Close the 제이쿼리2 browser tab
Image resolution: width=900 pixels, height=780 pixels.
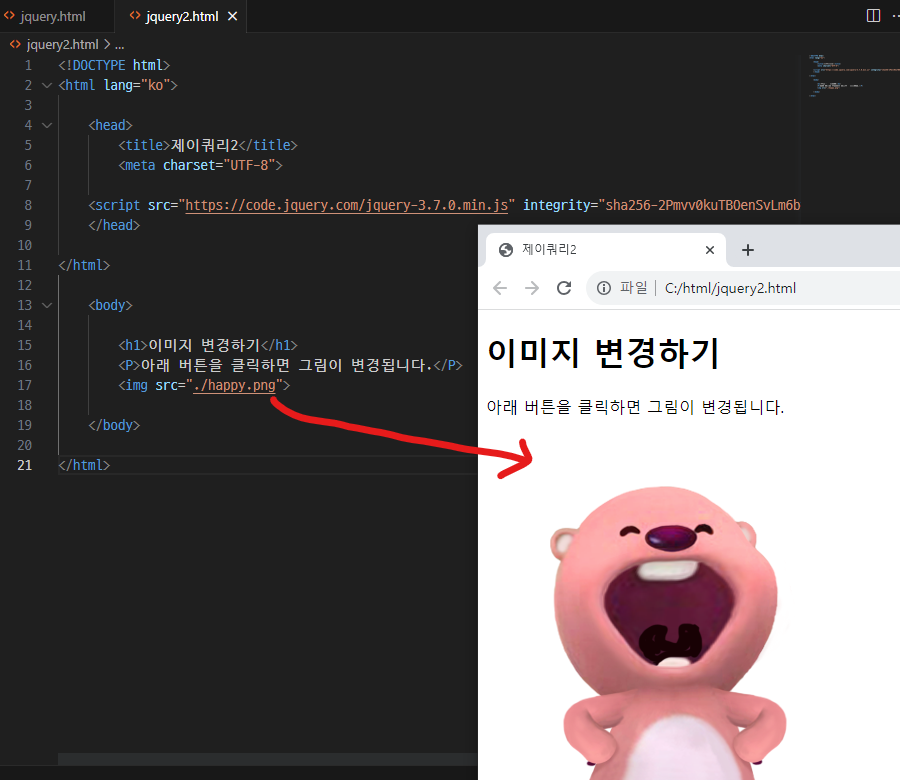point(710,250)
